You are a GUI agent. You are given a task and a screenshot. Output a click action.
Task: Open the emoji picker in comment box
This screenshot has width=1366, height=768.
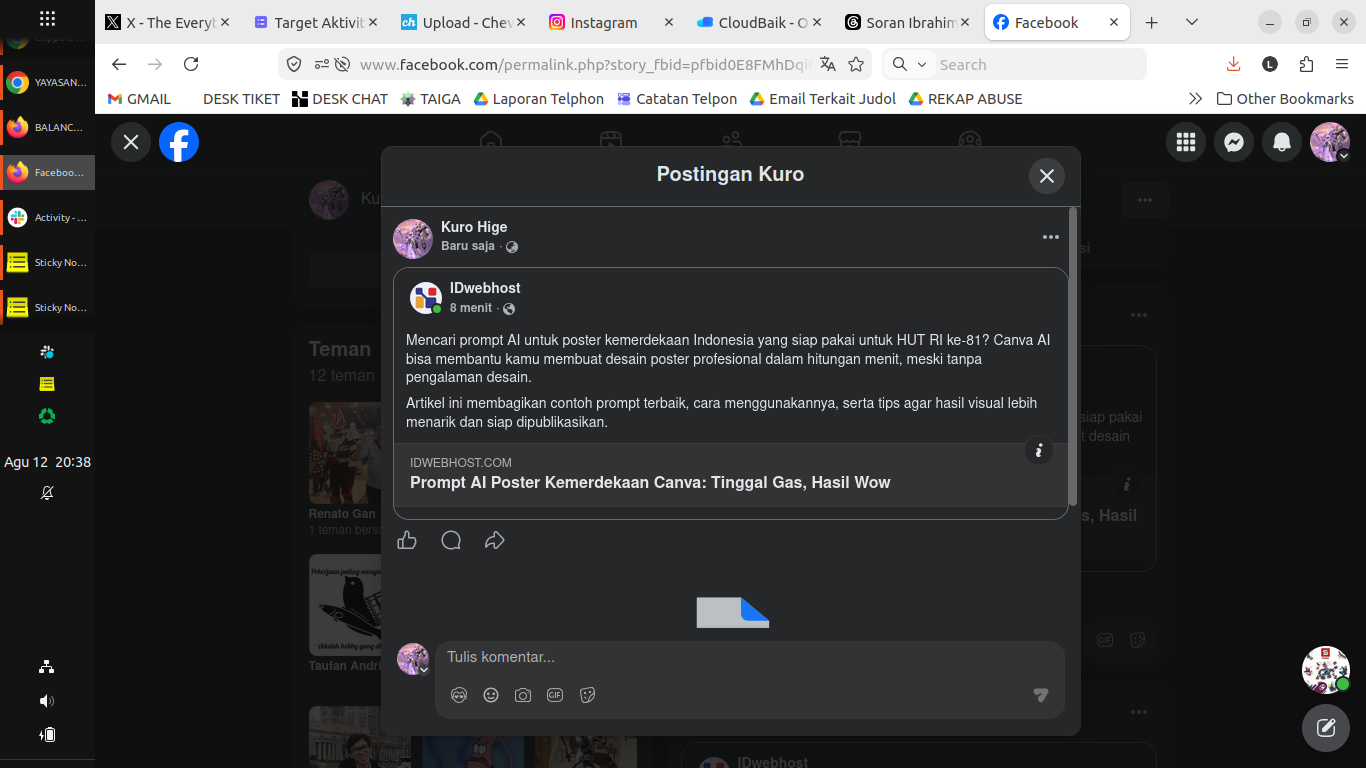(491, 695)
